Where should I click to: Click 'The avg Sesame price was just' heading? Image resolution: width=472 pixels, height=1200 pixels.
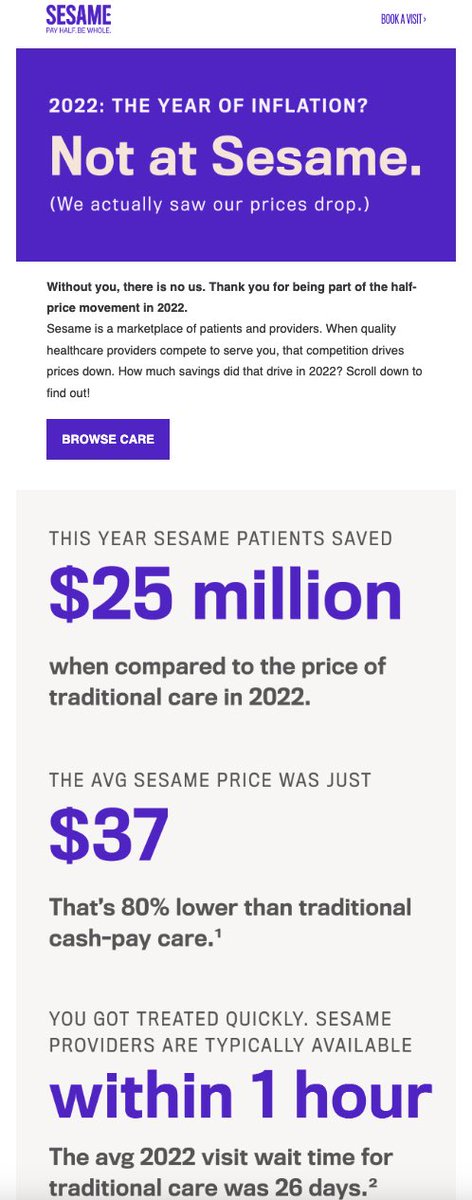click(211, 778)
